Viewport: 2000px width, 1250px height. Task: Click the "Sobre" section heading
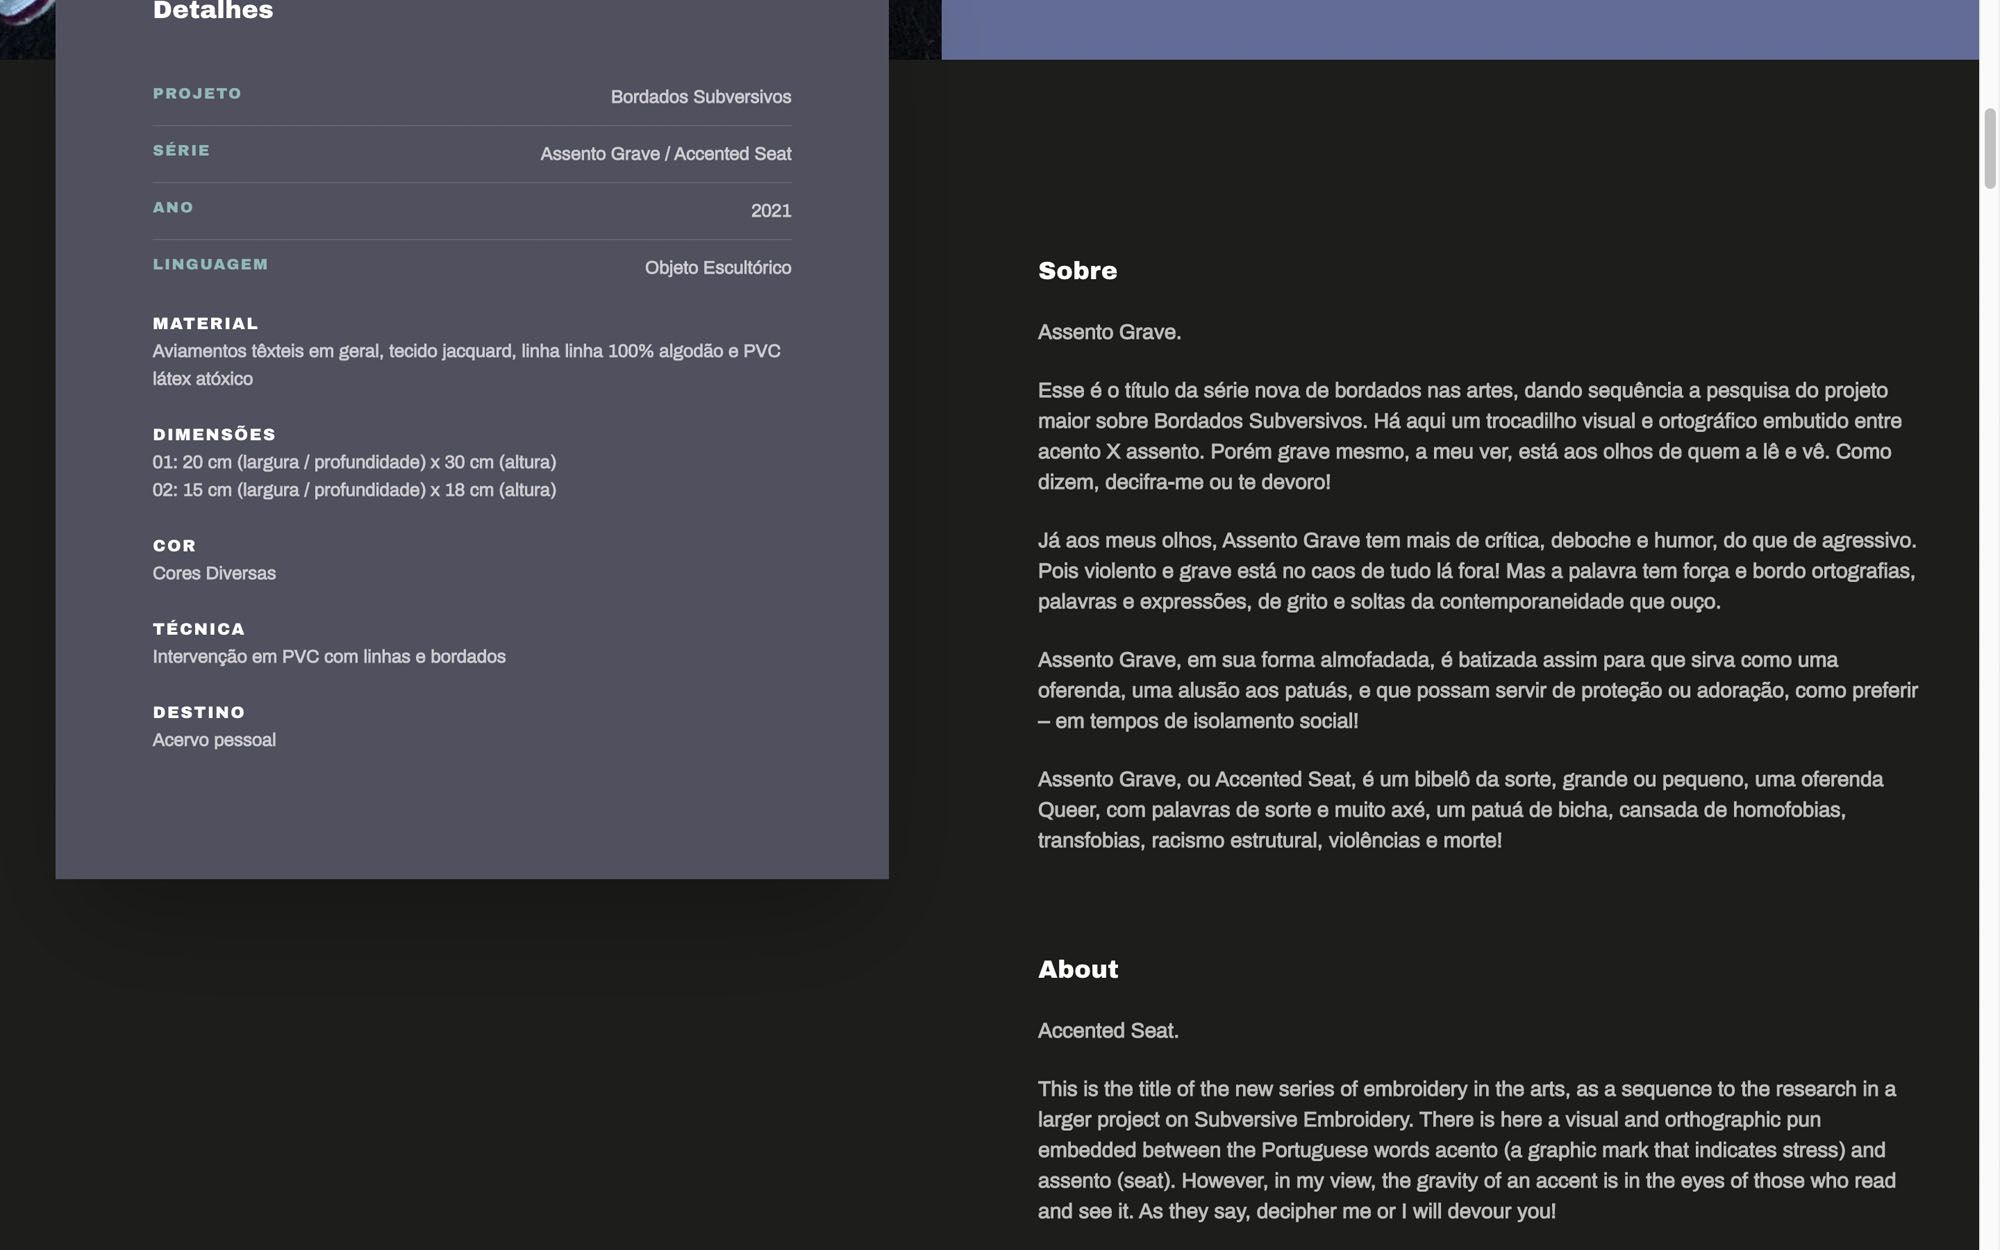[1077, 271]
